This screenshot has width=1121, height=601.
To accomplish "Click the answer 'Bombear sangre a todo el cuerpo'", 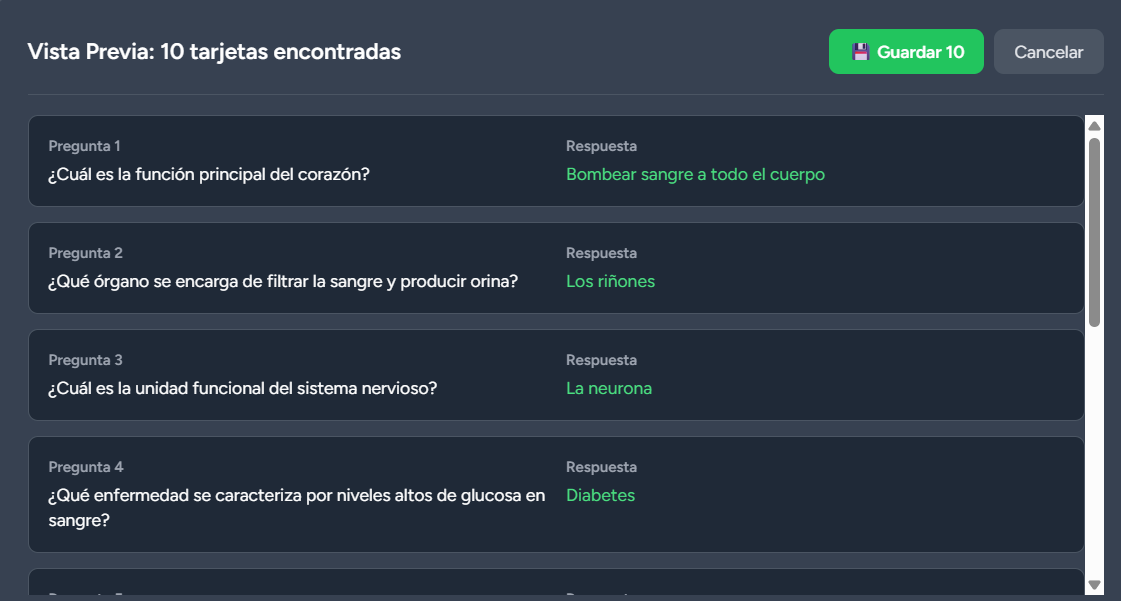I will tap(695, 174).
